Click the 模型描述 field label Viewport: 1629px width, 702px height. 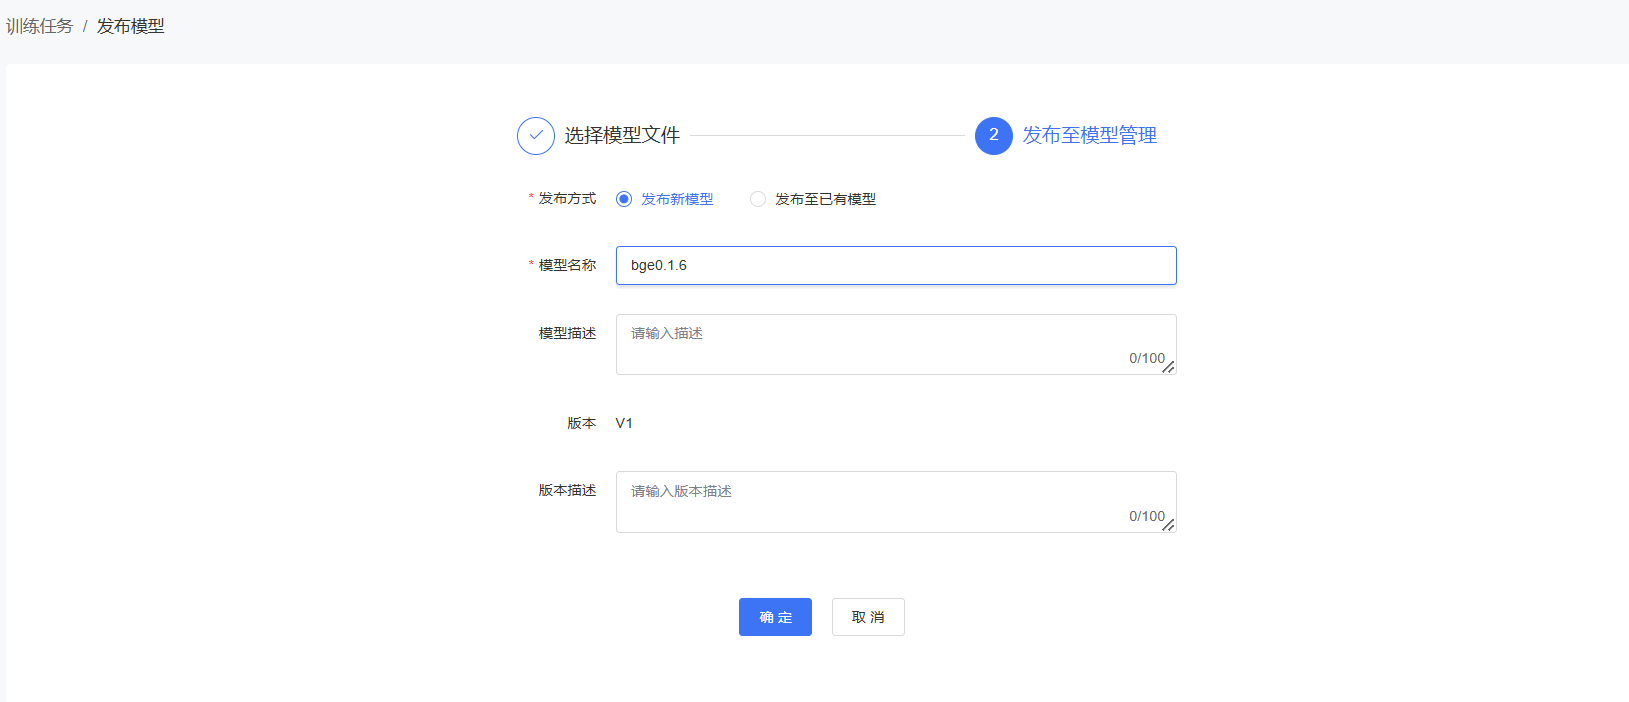pos(567,334)
